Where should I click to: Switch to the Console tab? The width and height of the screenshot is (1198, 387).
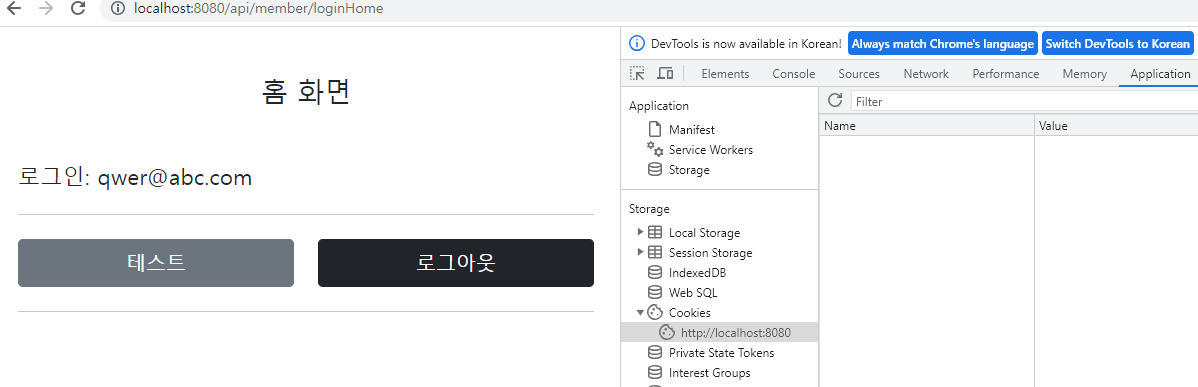(x=793, y=74)
